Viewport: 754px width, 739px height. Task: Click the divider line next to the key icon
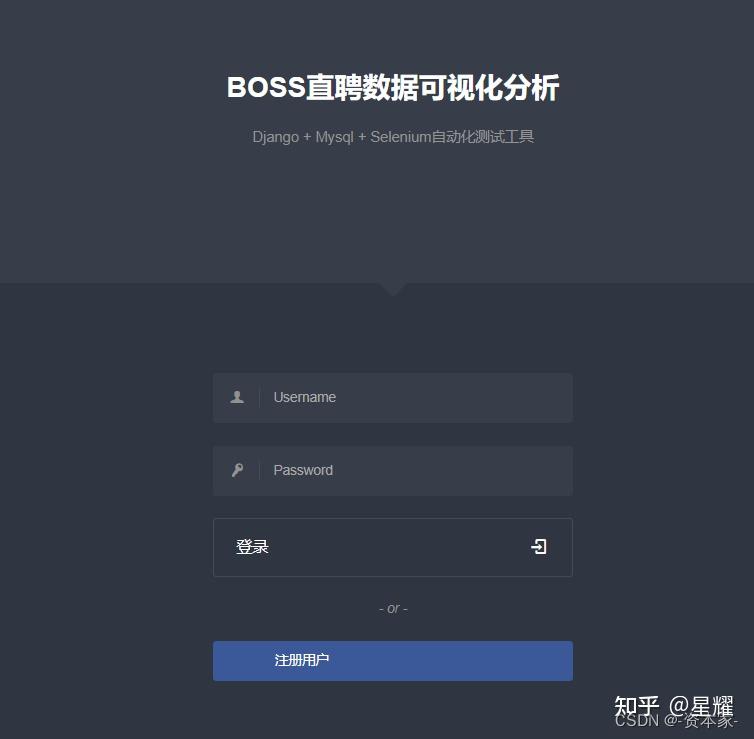[x=260, y=470]
